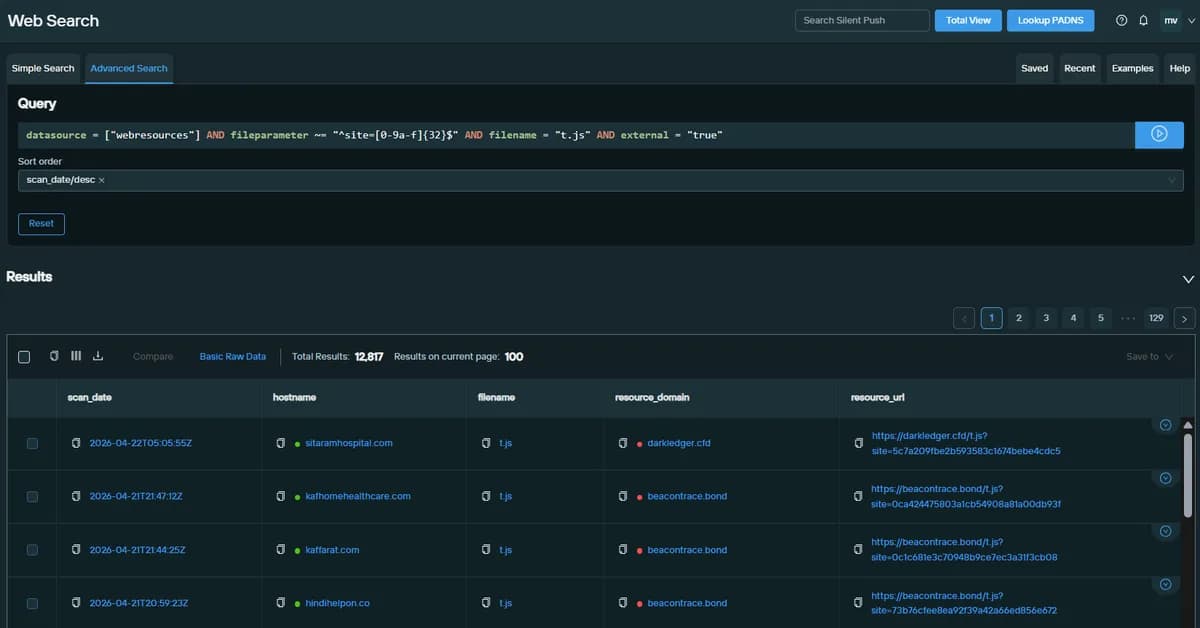Copy scan date 2026-04-22T05:05:55Z
Viewport: 1200px width, 628px height.
[x=76, y=443]
